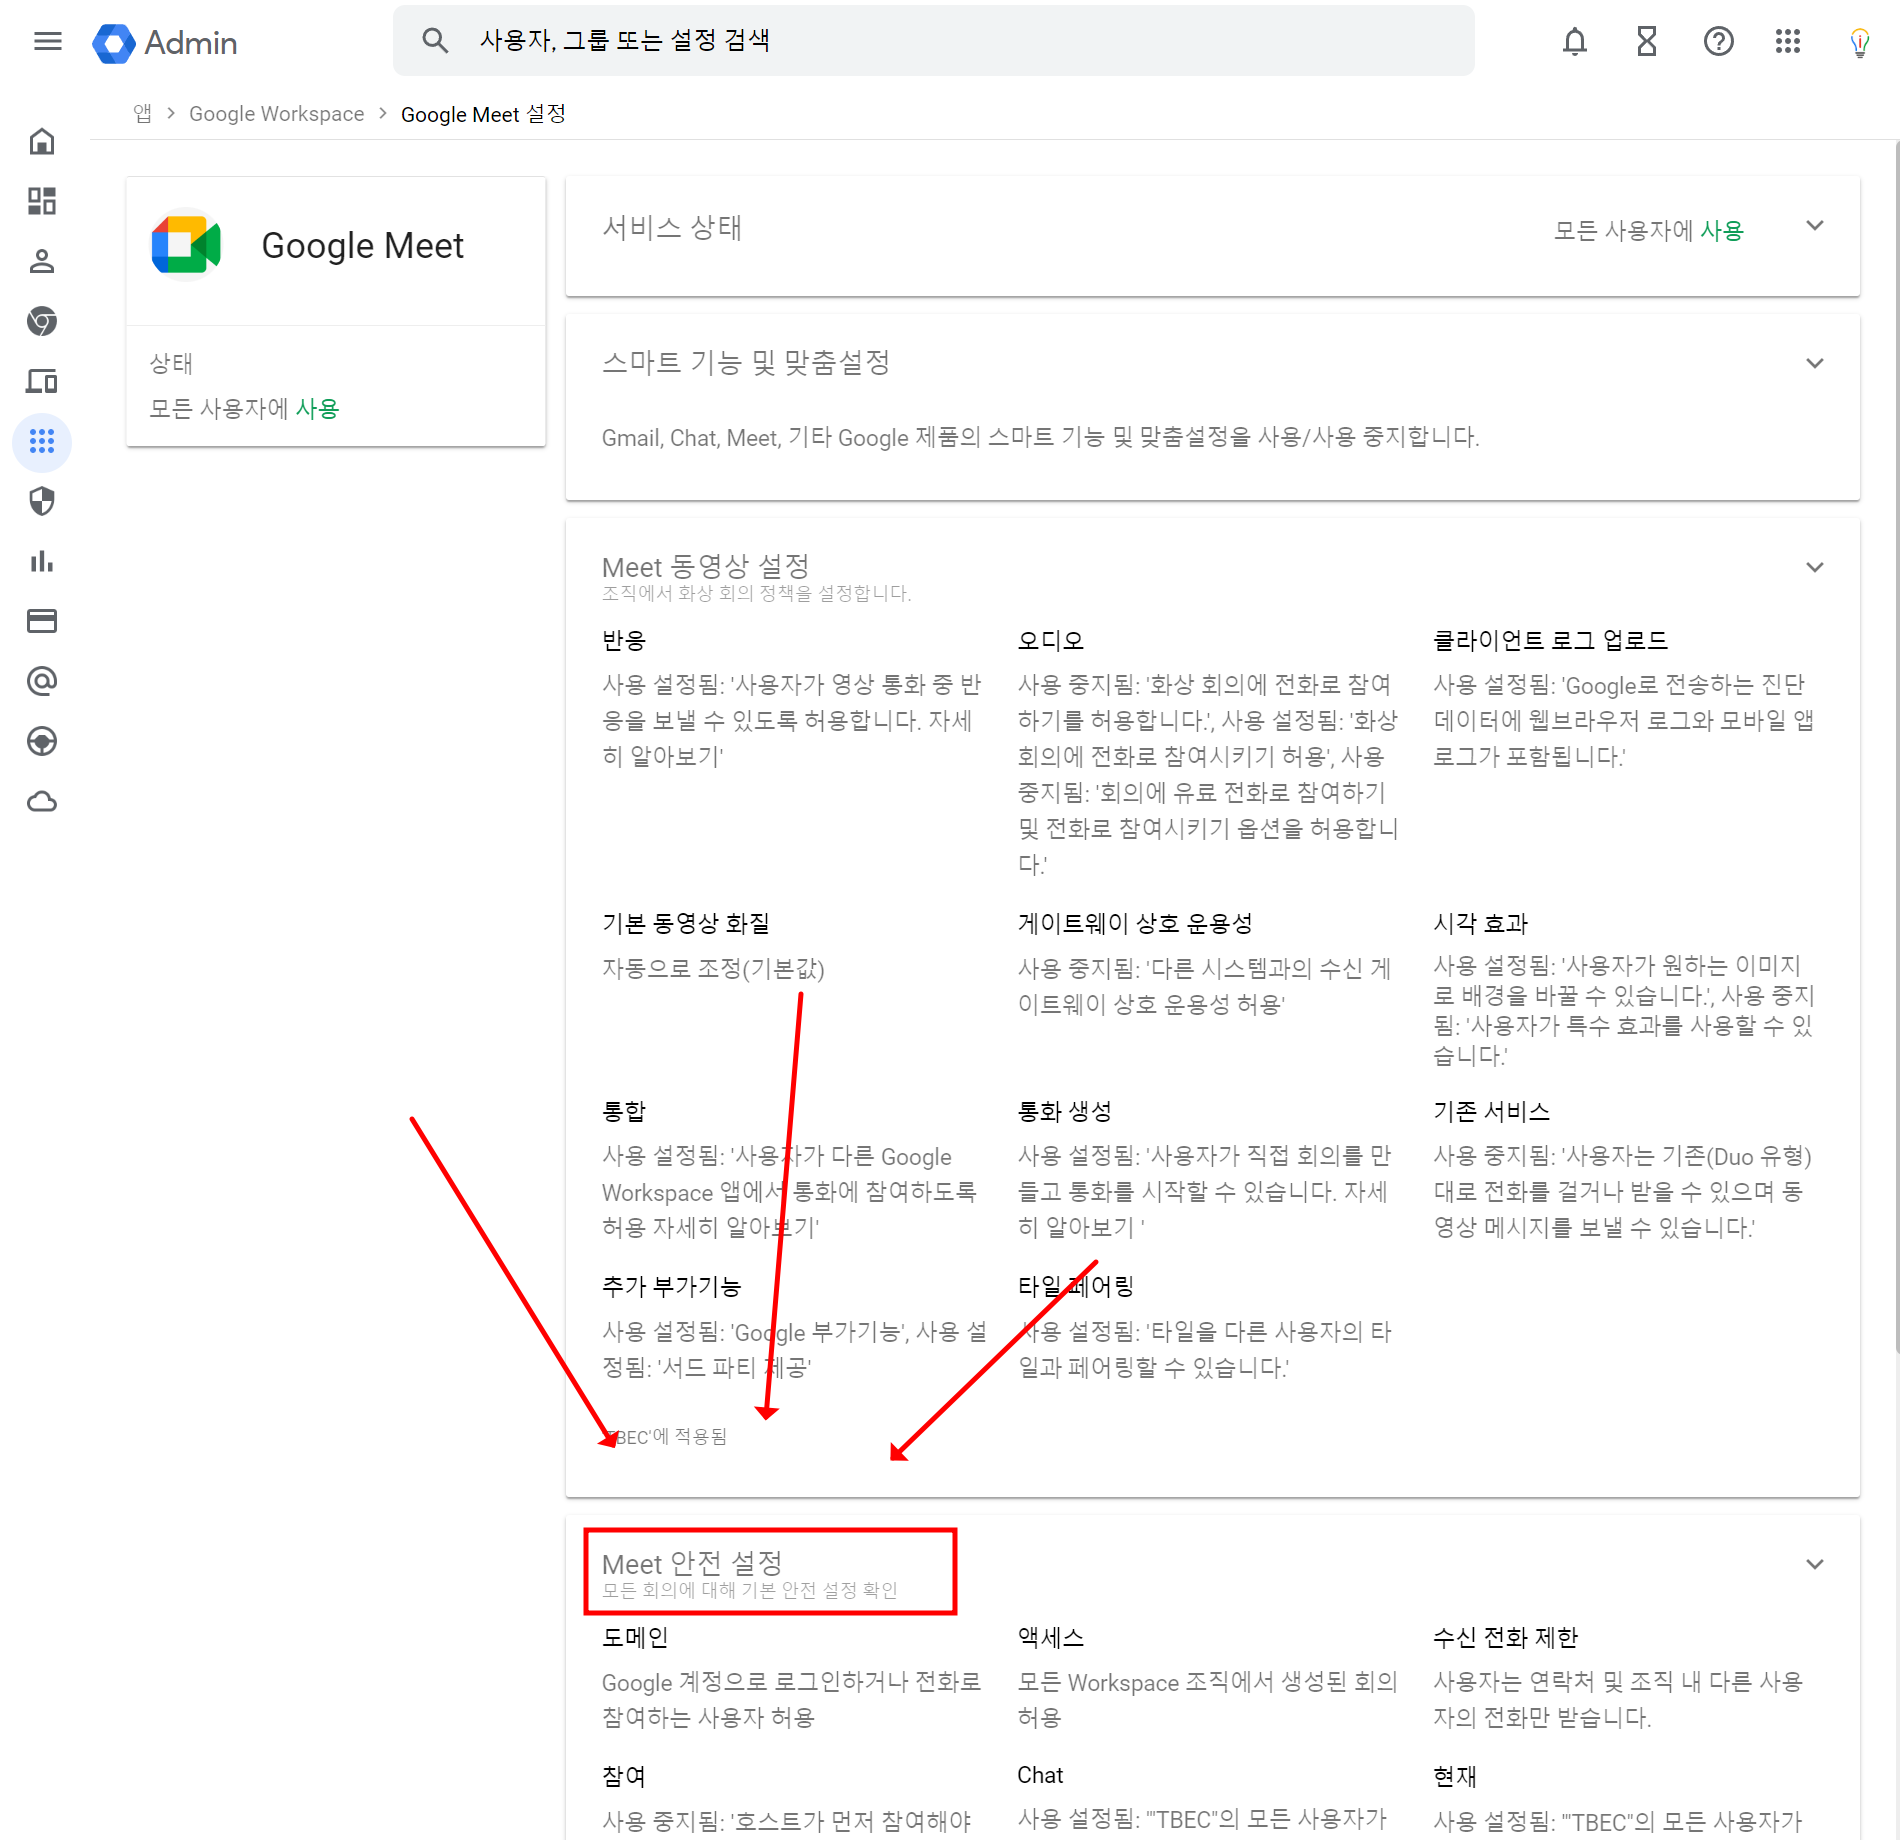
Task: Expand the 서비스 상태 section chevron
Action: point(1815,226)
